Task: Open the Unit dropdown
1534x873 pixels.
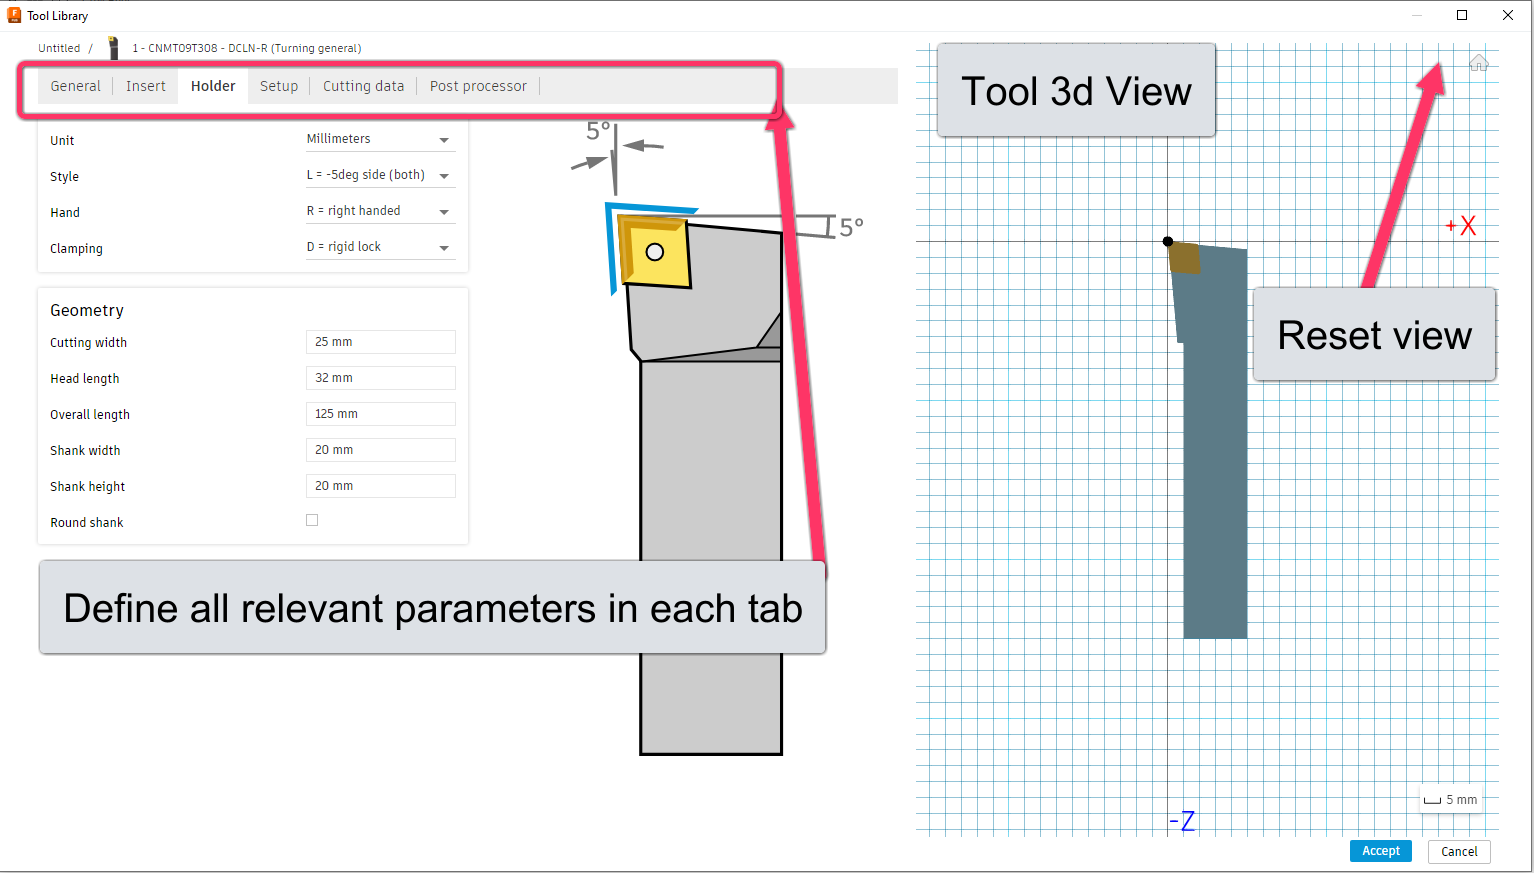Action: [x=380, y=139]
